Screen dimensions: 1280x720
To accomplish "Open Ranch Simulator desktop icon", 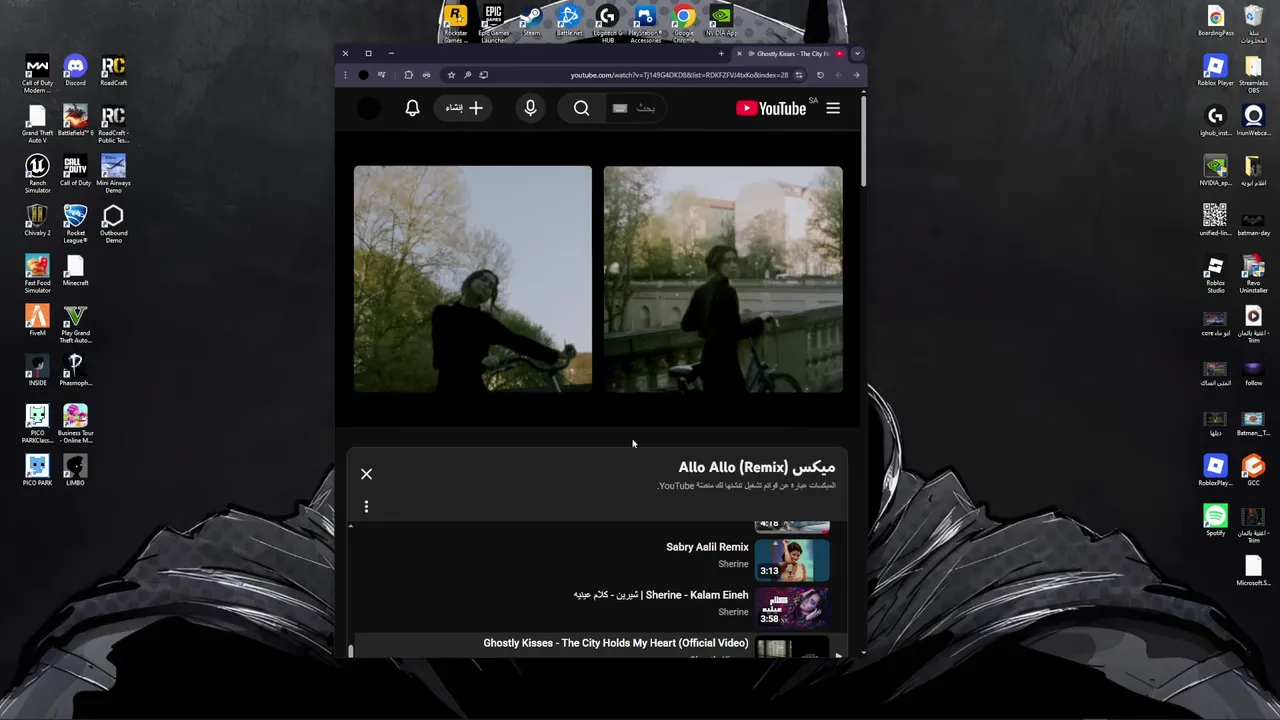I will (x=37, y=174).
